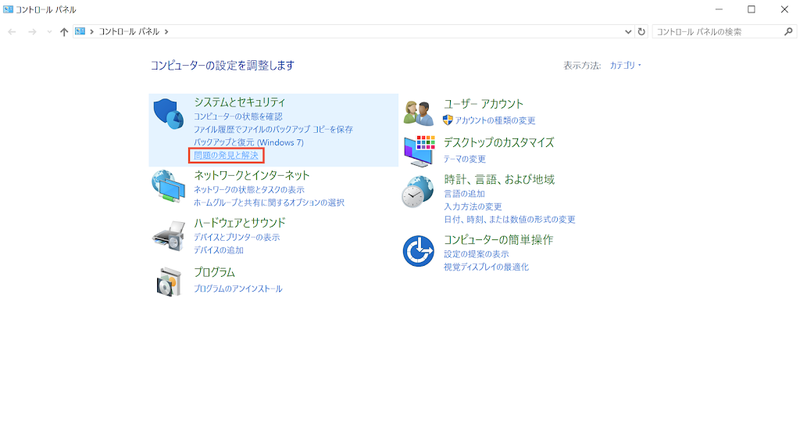800x423 pixels.
Task: Open 問題の発見と解決 link
Action: (226, 155)
